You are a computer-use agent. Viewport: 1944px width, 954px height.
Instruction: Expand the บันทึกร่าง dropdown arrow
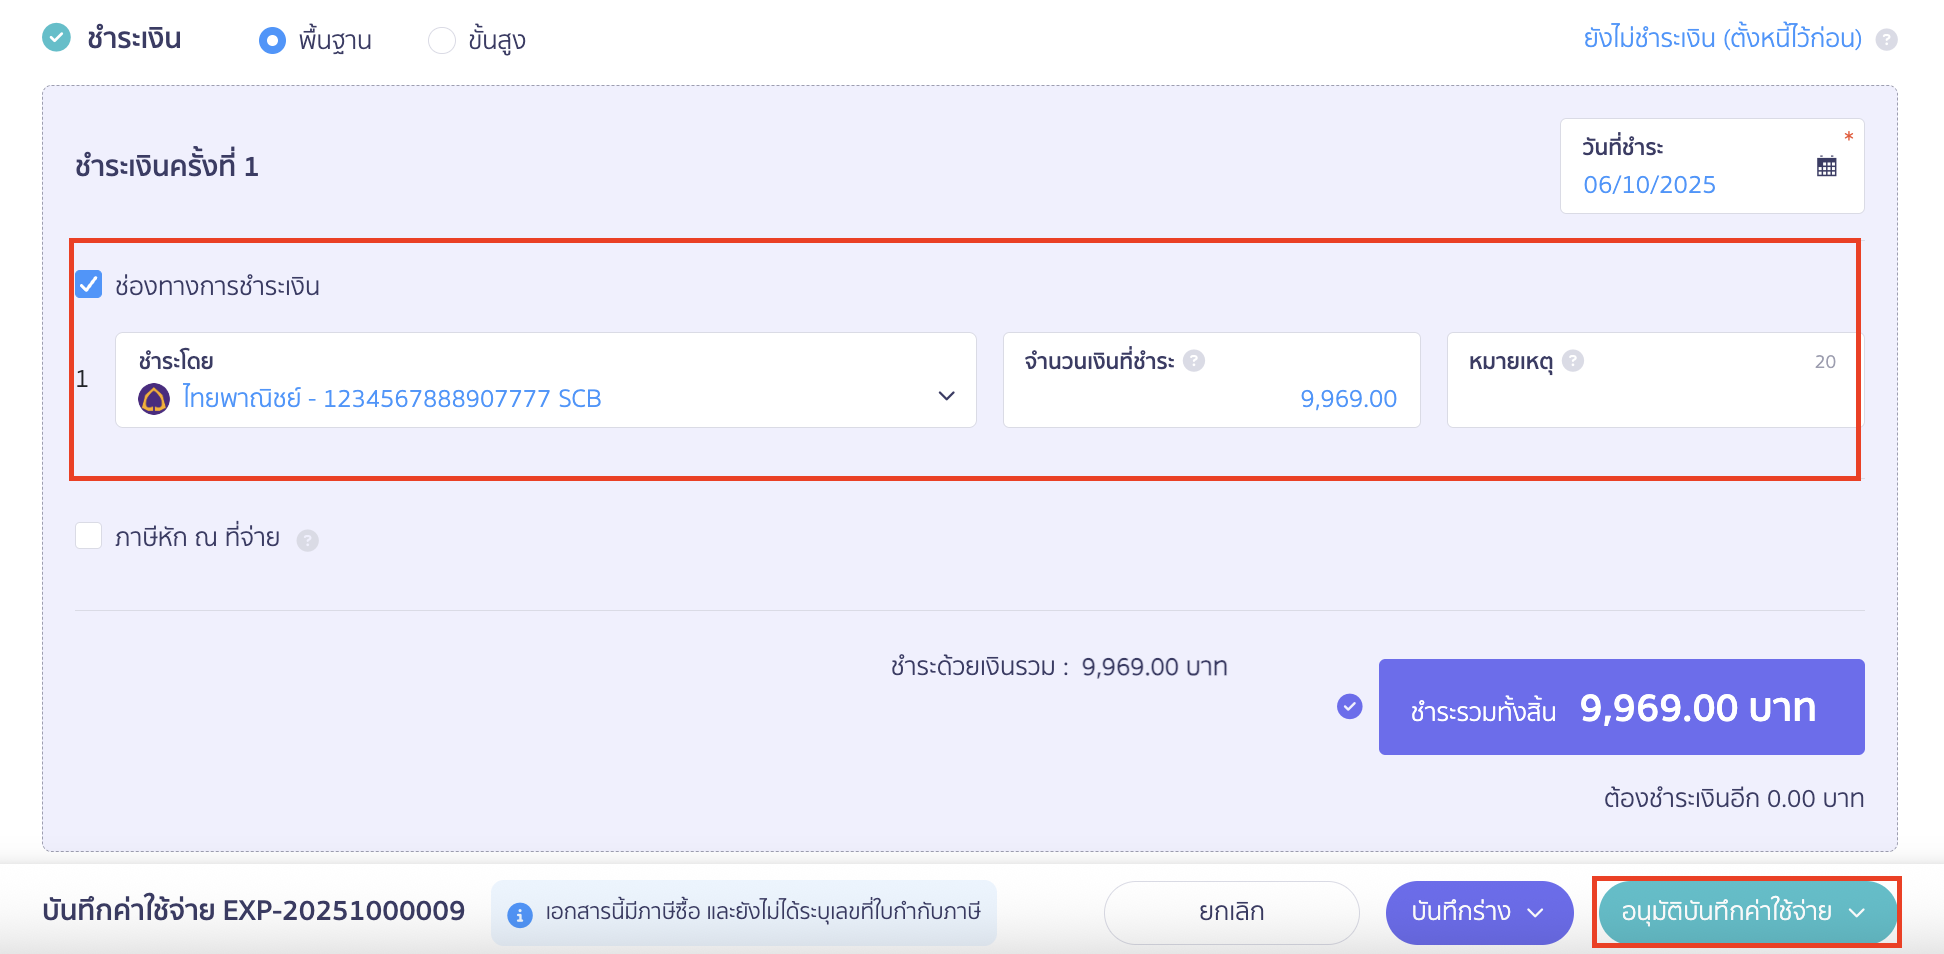point(1537,912)
